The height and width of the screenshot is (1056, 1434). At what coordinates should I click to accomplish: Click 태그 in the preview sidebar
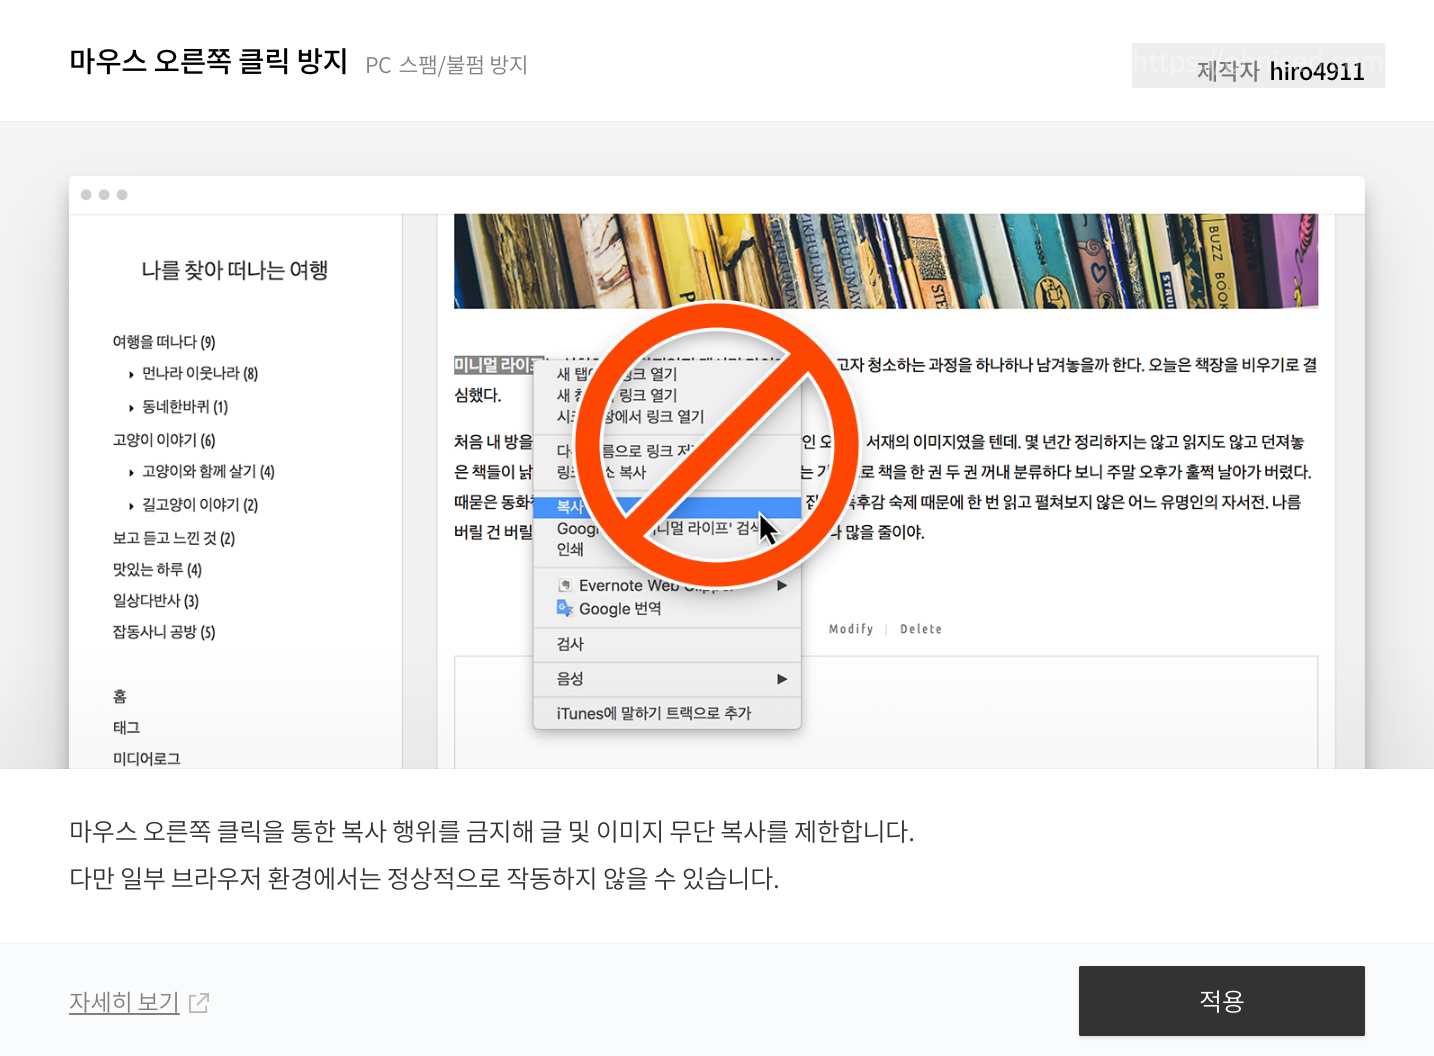pyautogui.click(x=126, y=727)
